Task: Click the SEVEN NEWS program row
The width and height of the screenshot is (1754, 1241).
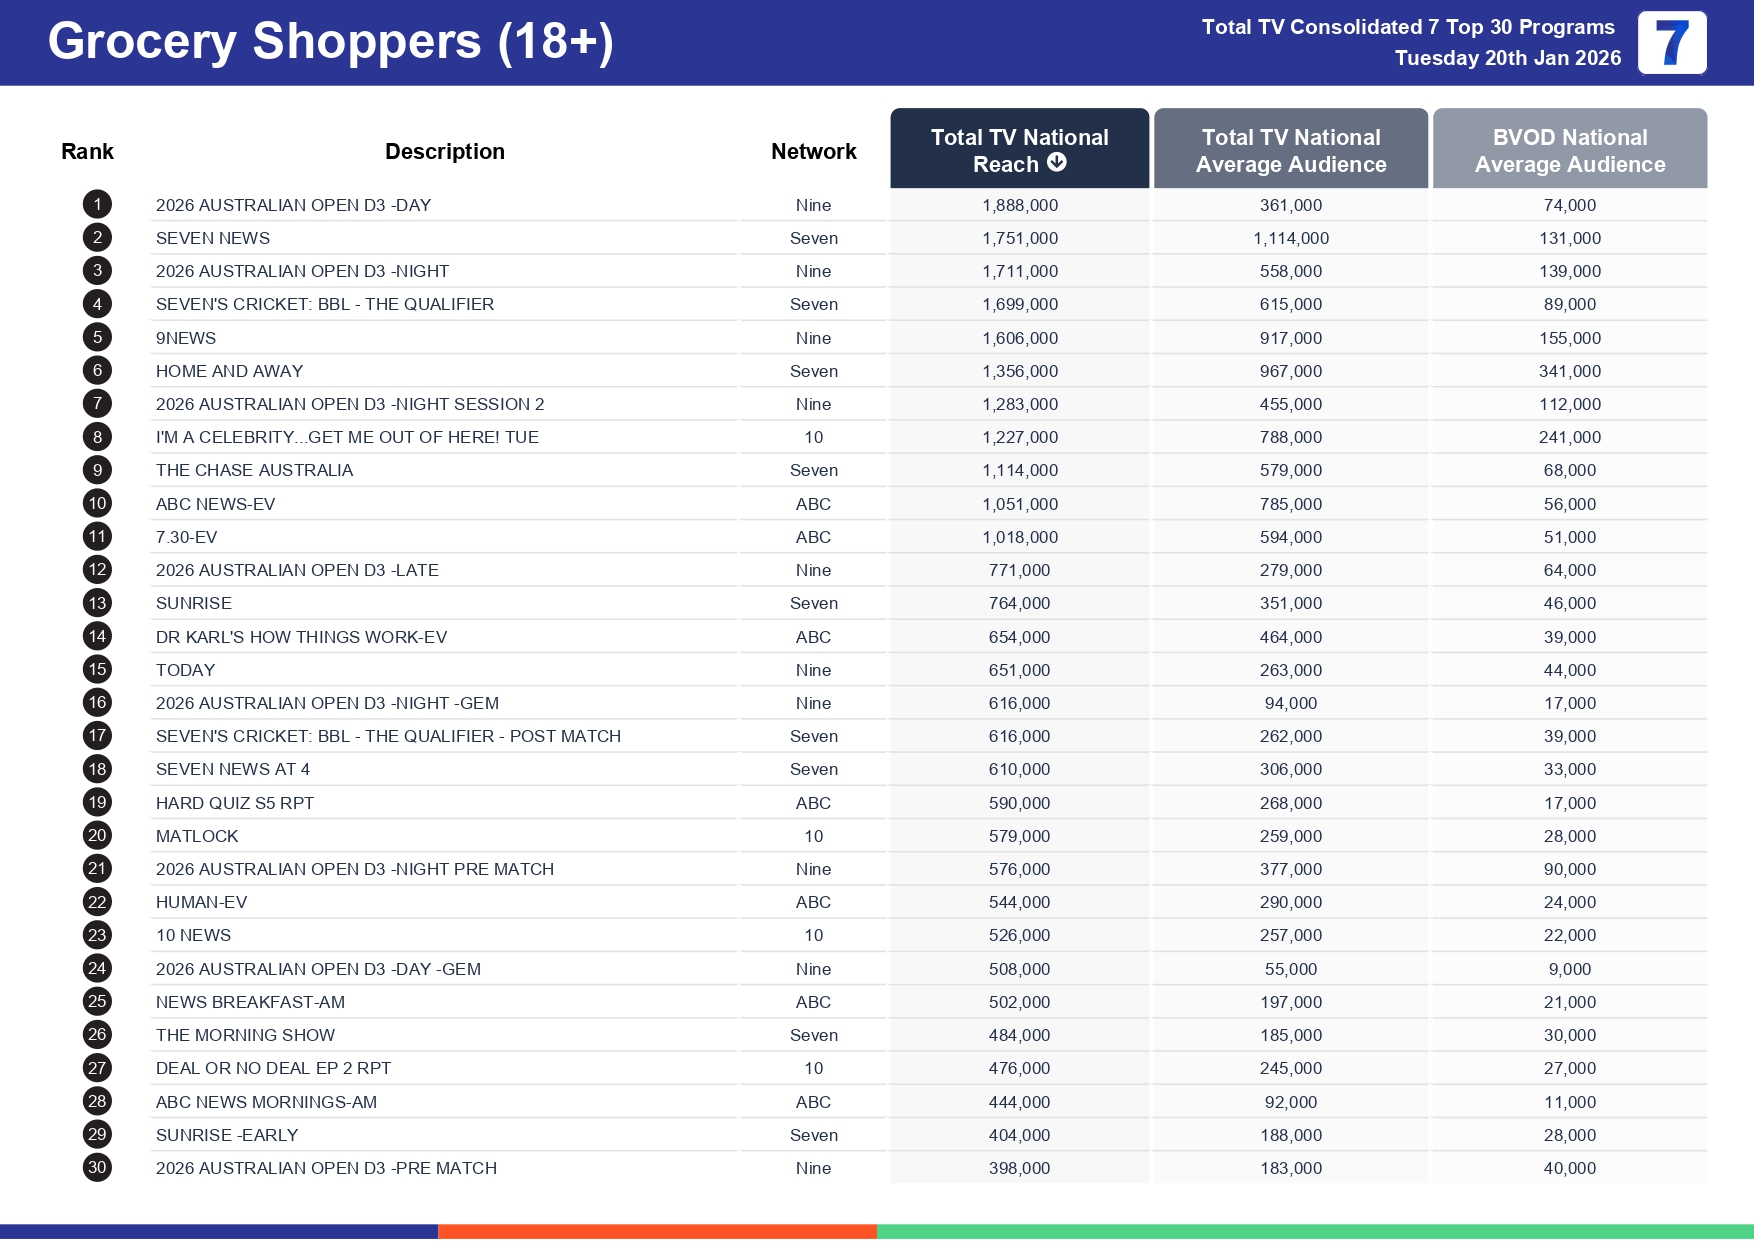Action: (213, 238)
